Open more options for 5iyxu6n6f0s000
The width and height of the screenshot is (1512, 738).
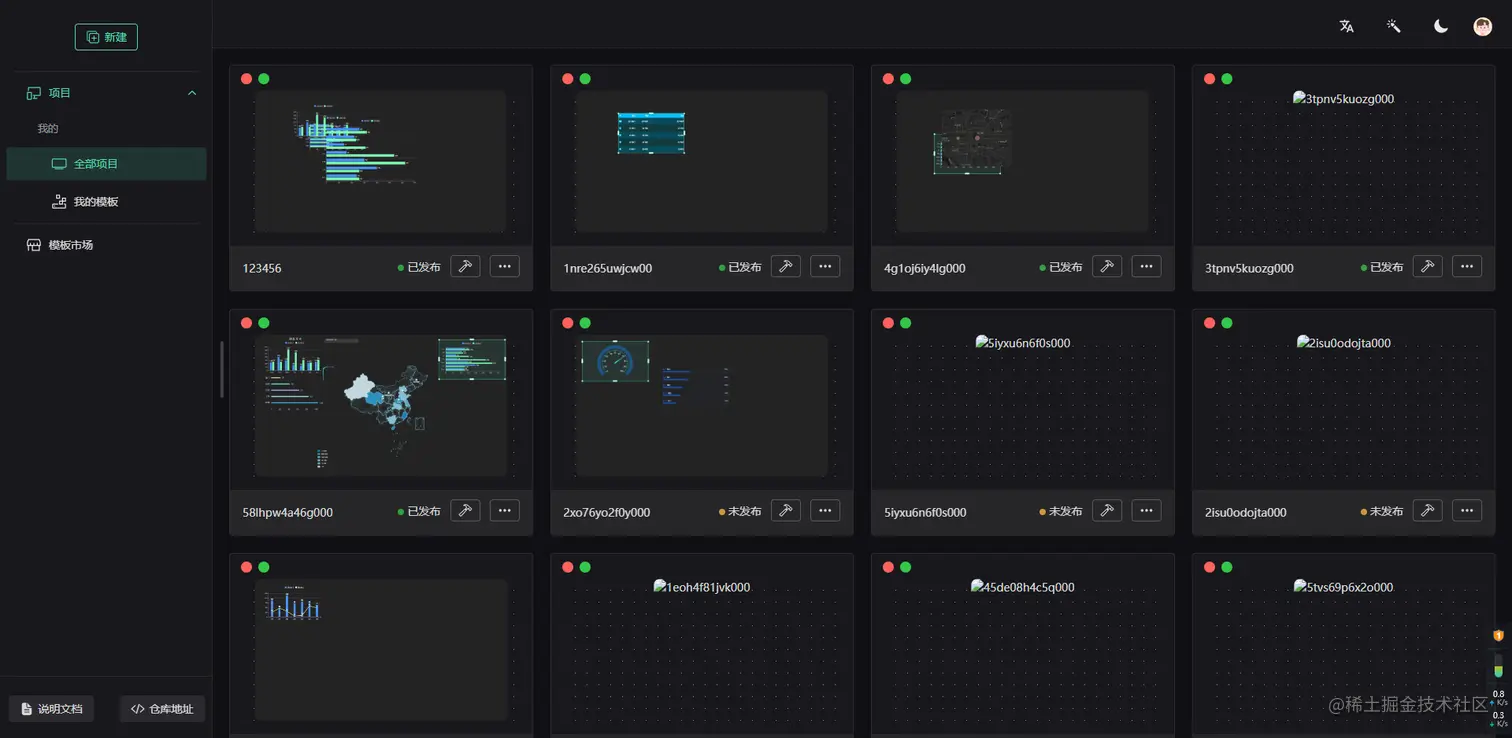1146,510
